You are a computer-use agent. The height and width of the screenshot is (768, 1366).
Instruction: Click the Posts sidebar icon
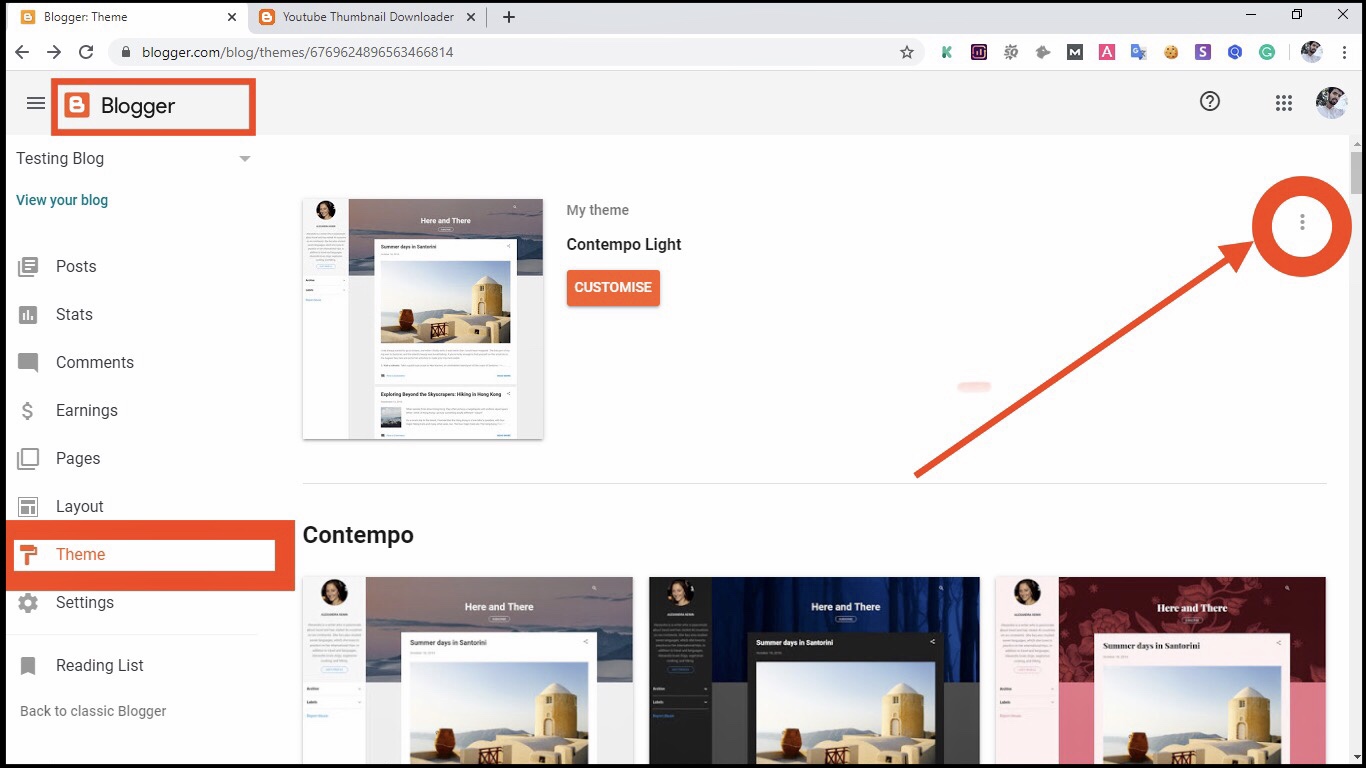[28, 266]
